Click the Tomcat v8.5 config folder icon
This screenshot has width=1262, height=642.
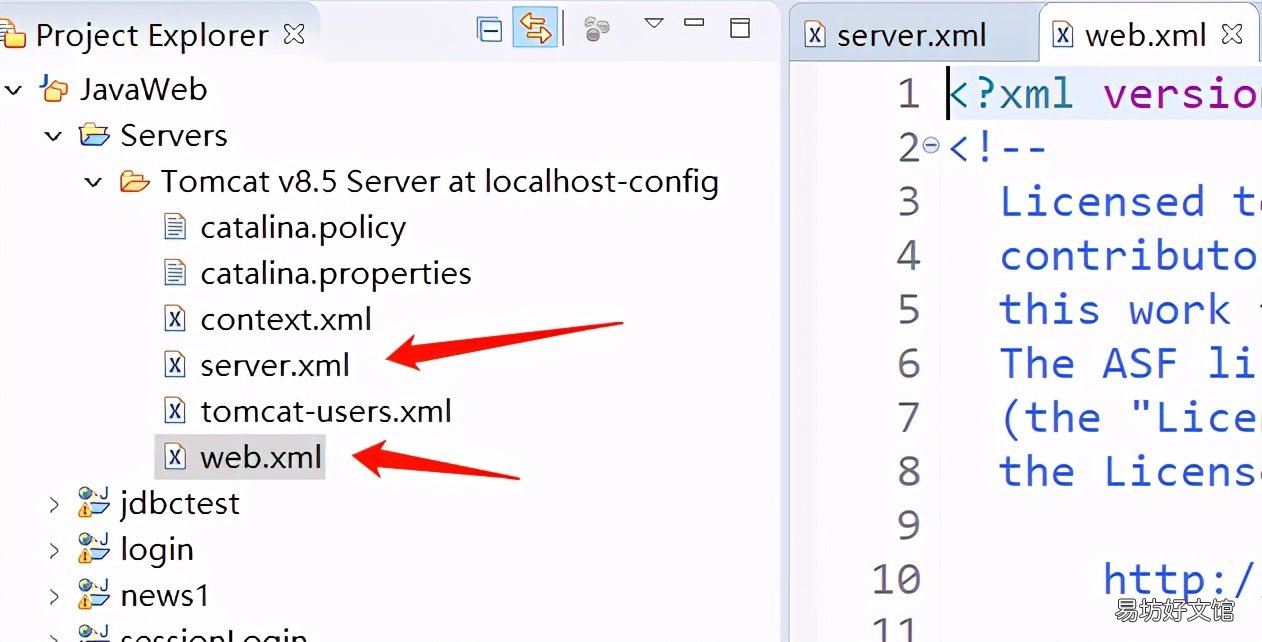134,181
